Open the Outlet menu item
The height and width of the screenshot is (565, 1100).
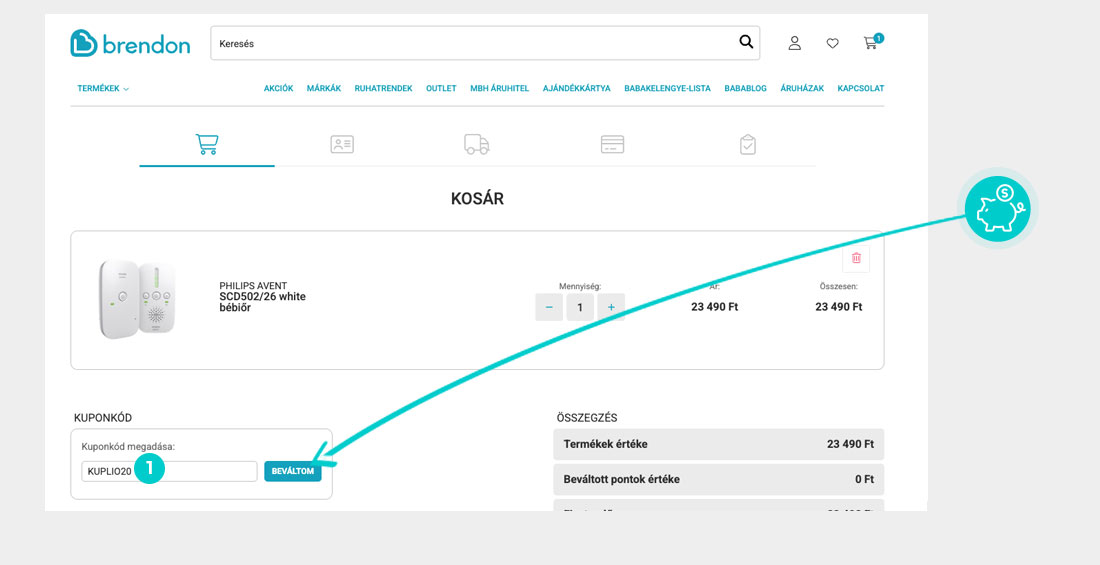(441, 89)
